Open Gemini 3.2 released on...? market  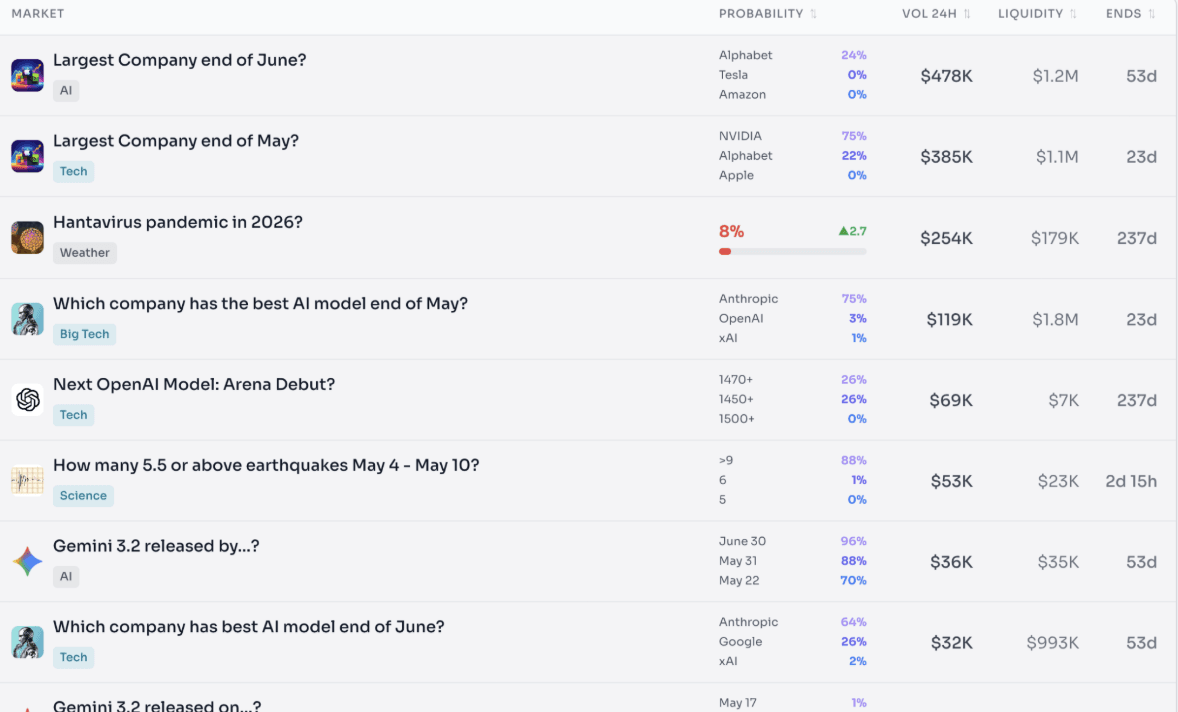click(157, 705)
